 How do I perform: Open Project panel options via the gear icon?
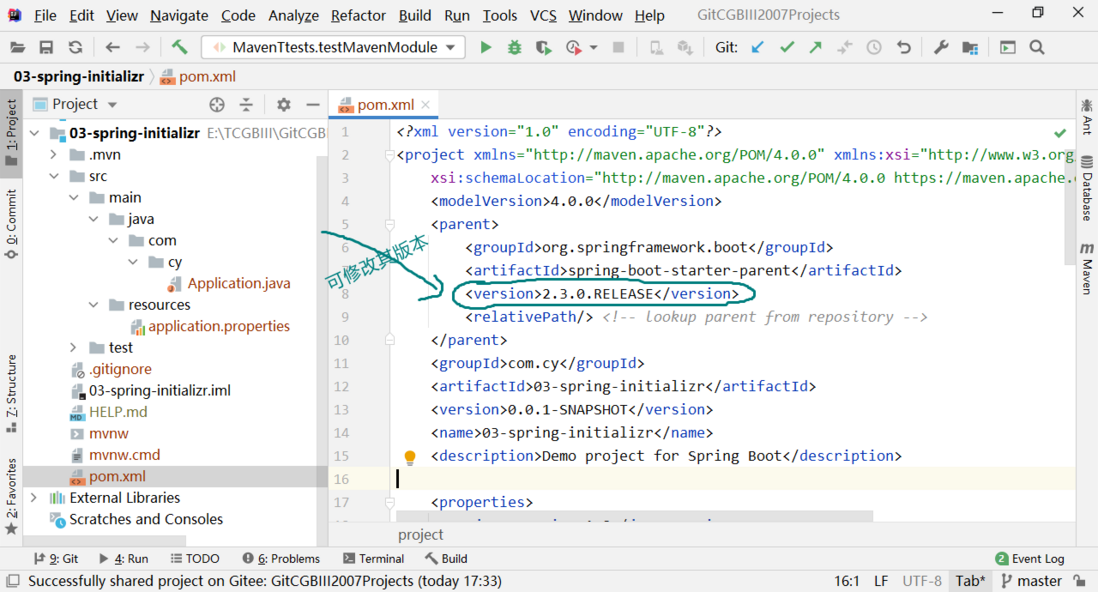point(284,104)
